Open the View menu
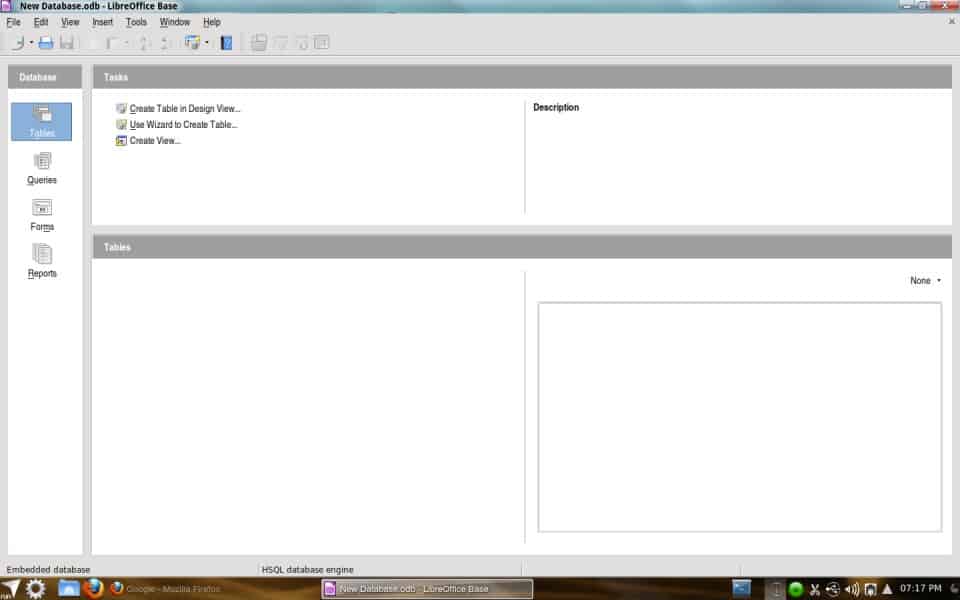The image size is (960, 600). coord(70,22)
